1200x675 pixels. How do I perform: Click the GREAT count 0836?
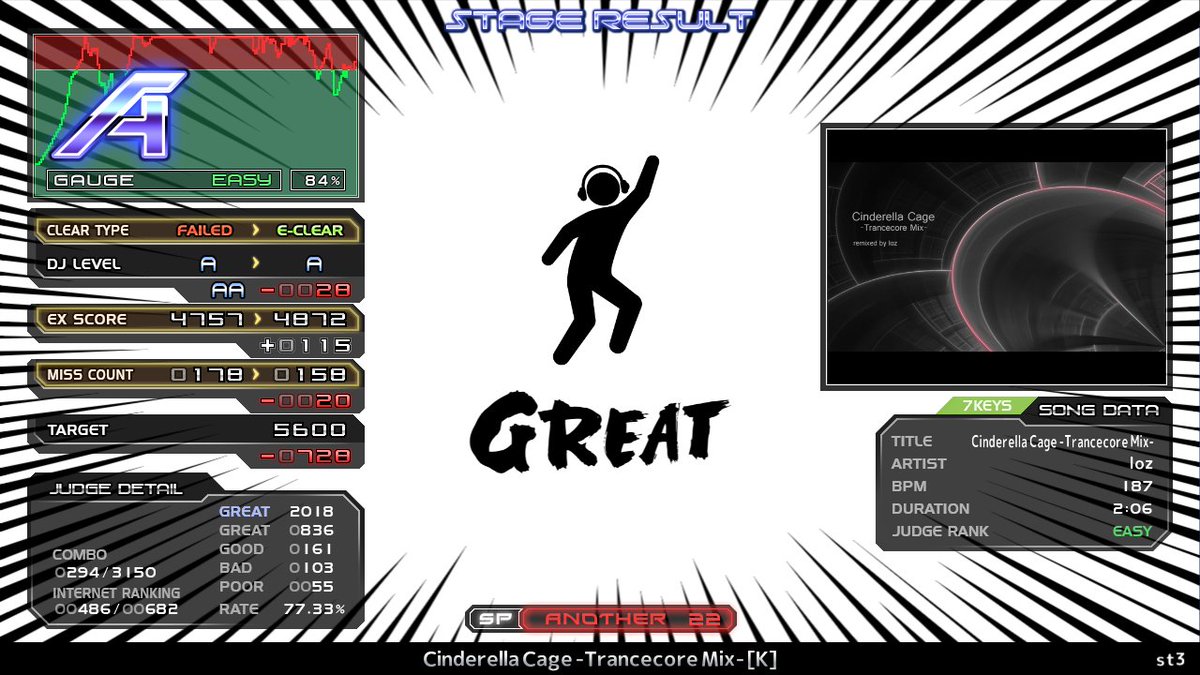[x=311, y=530]
